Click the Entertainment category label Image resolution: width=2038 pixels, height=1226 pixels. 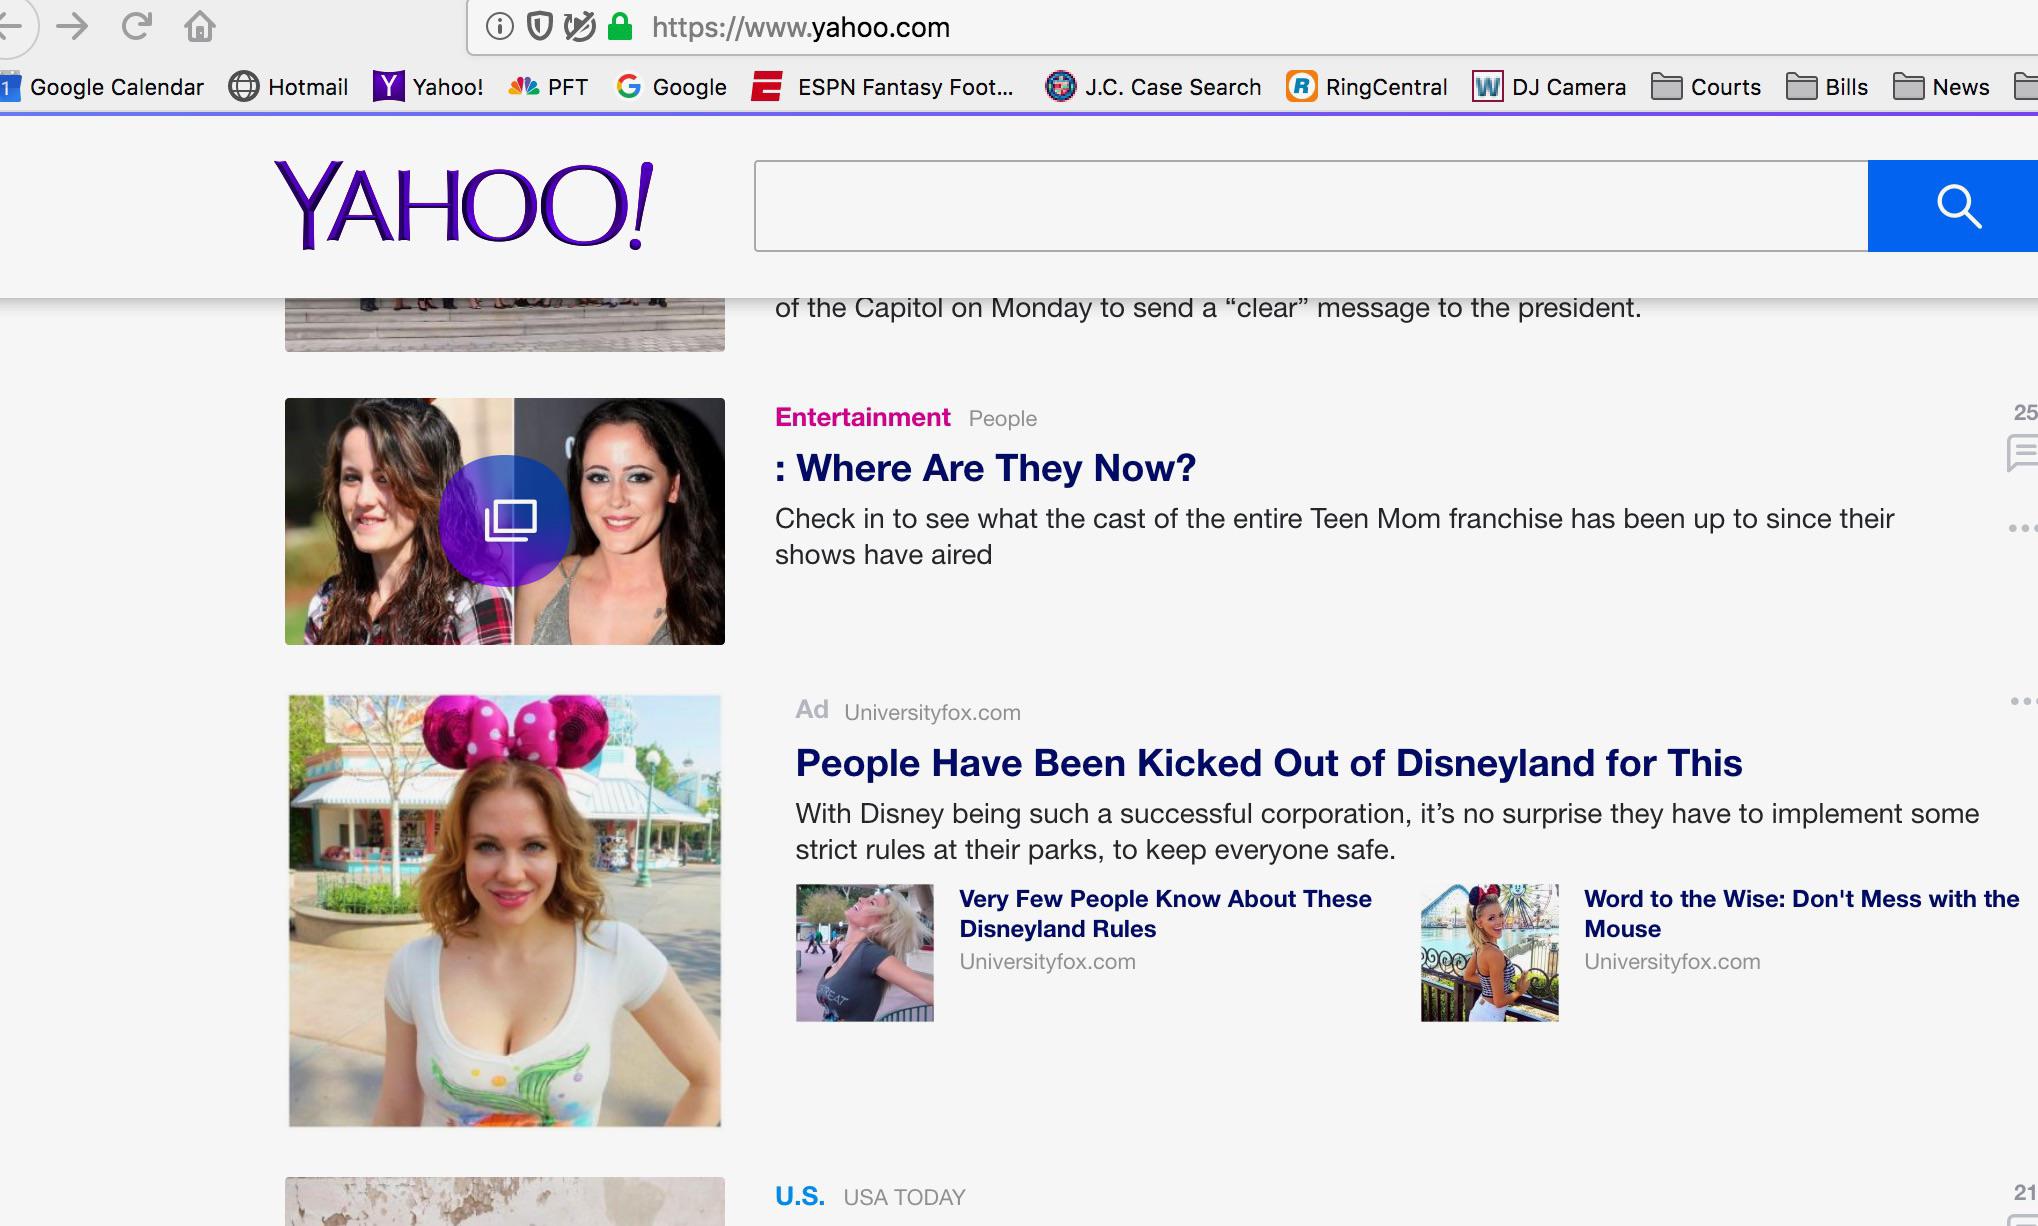862,418
